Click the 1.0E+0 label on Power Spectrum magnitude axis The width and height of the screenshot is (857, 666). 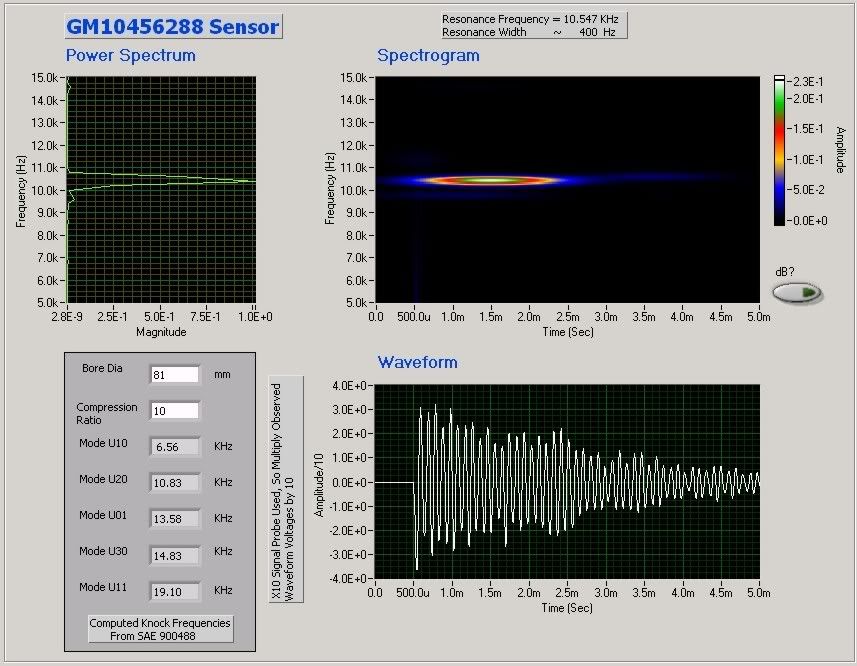pos(253,318)
